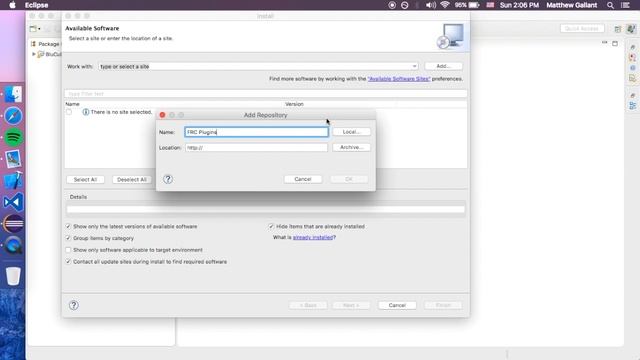Open Notification Center in the menu bar

click(x=625, y=5)
